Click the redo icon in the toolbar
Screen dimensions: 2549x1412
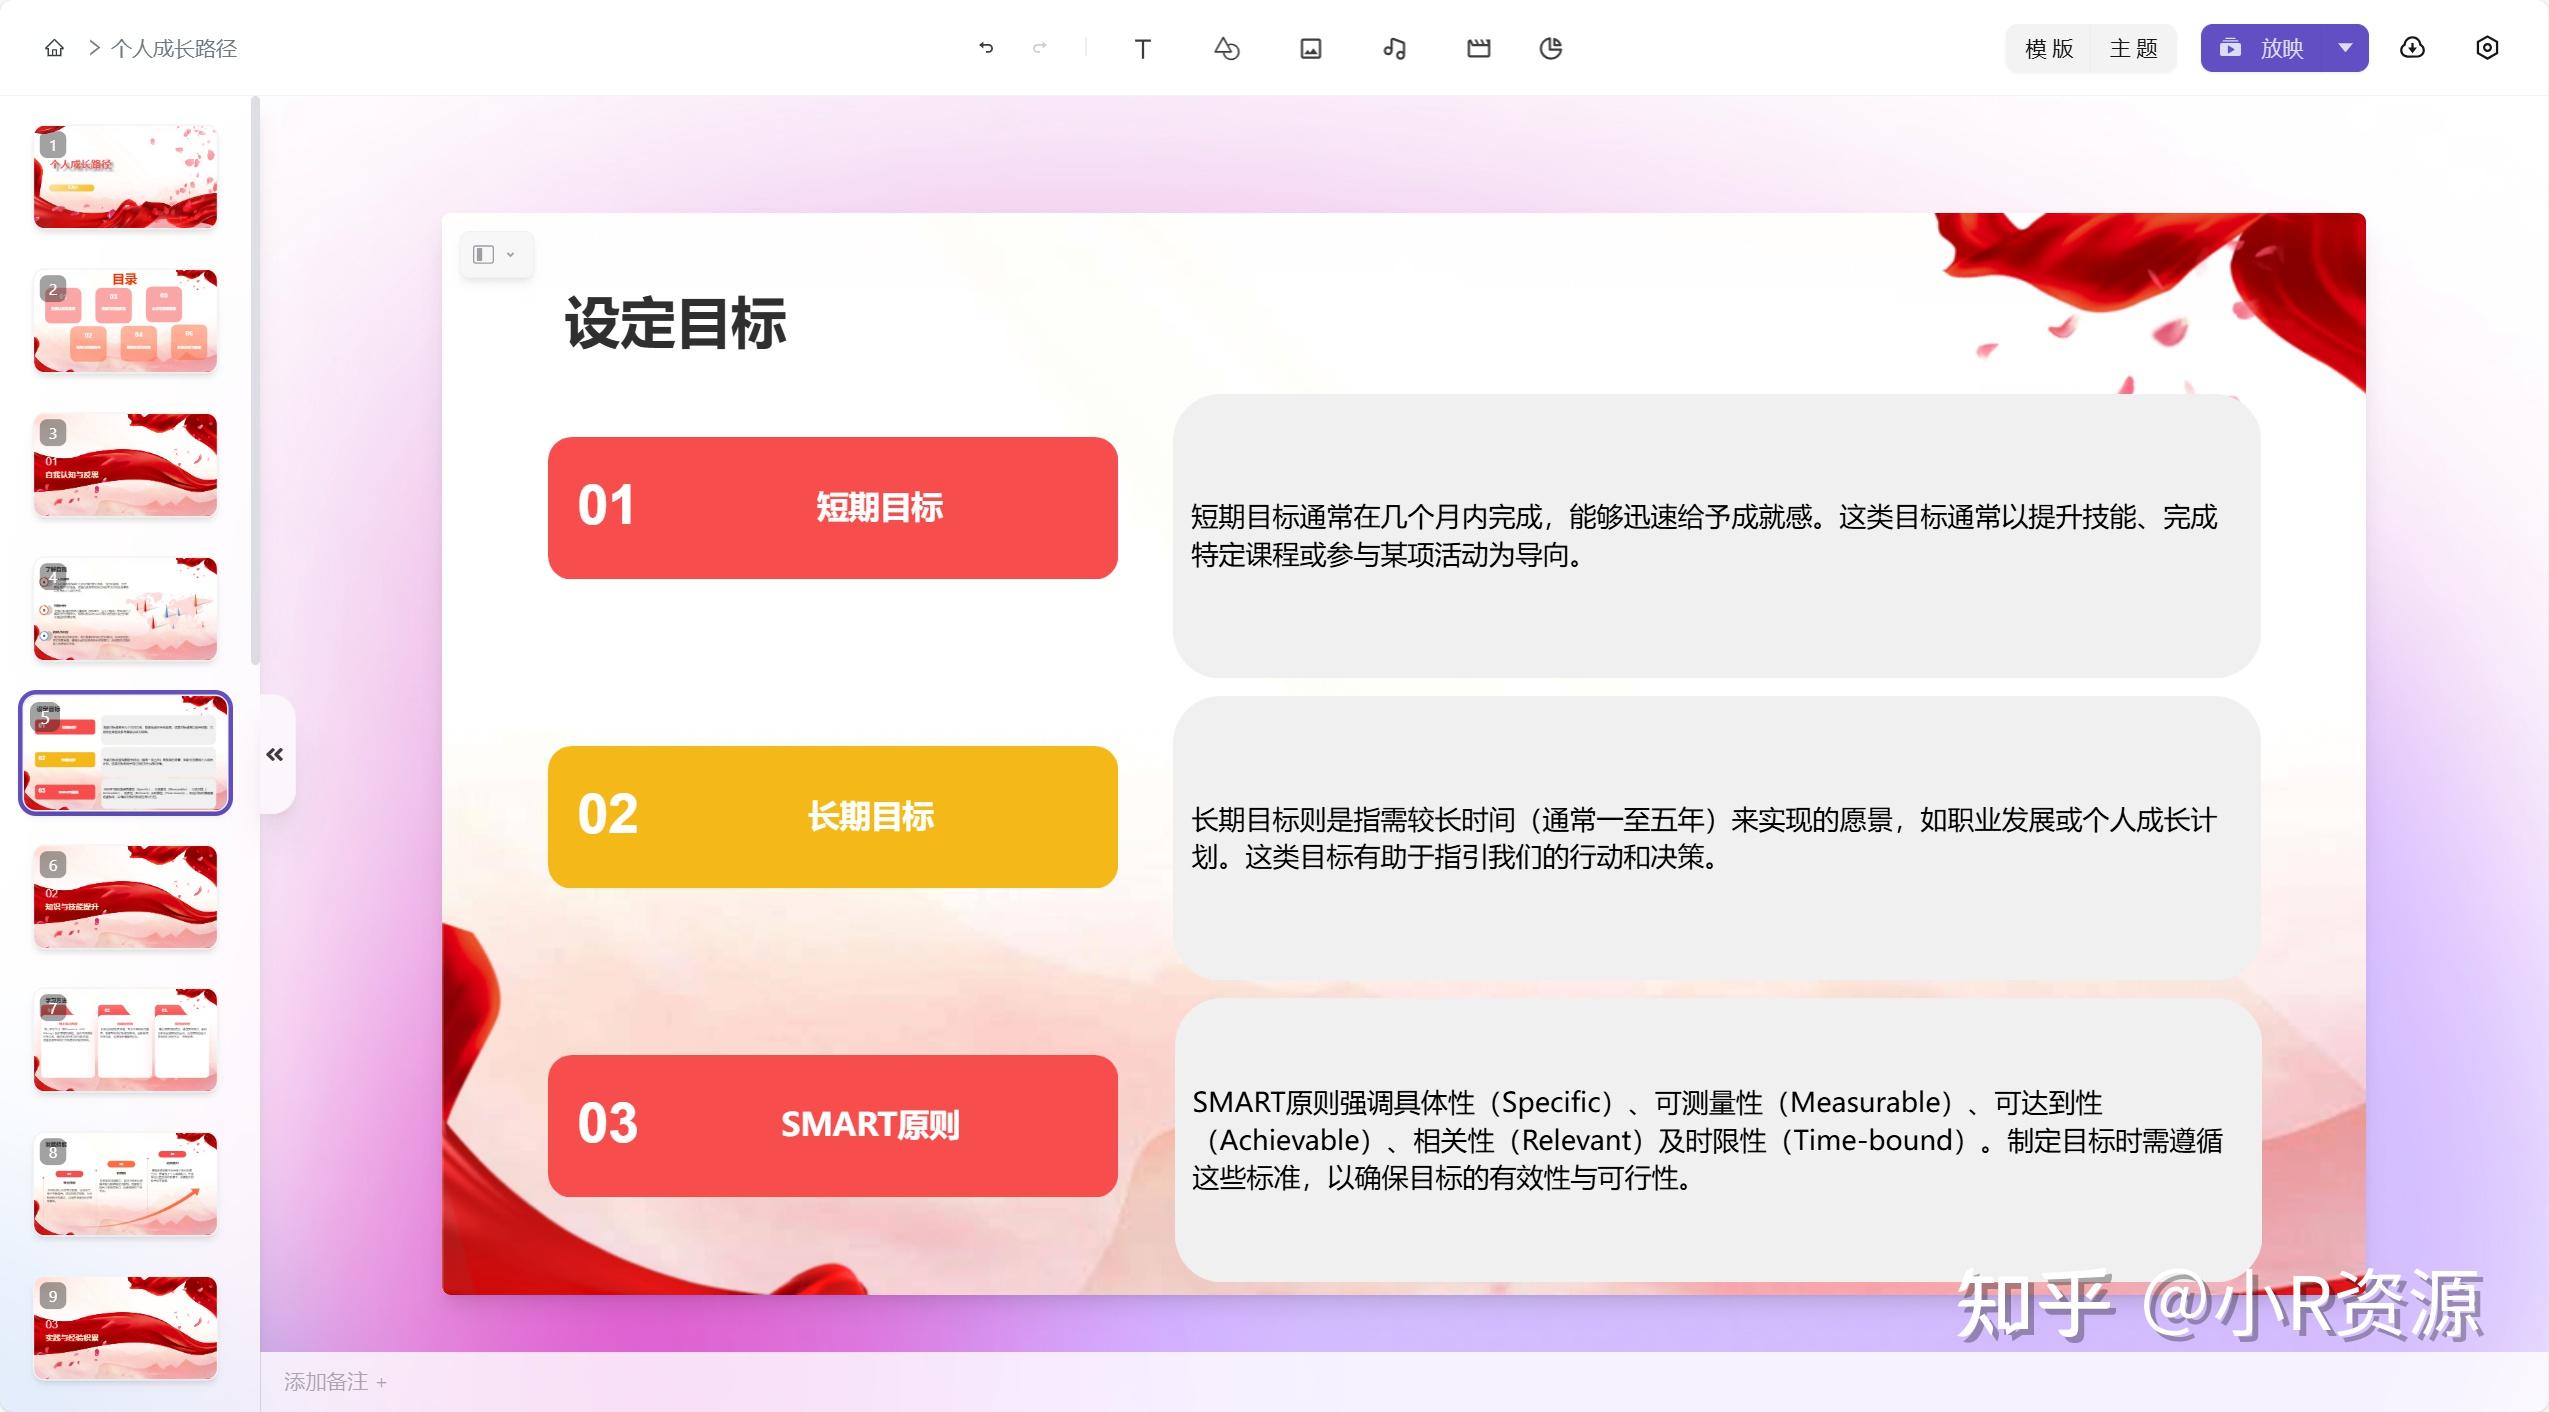[x=1040, y=47]
